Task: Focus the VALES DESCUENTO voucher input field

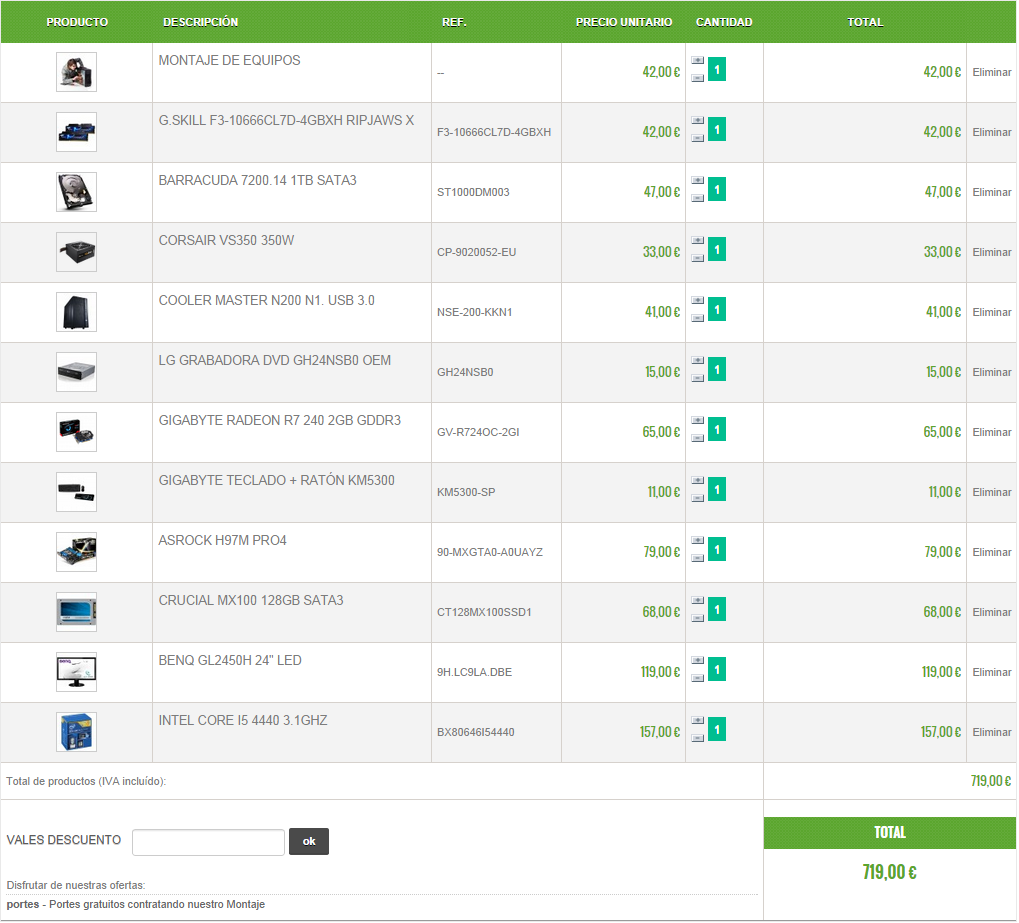Action: [208, 842]
